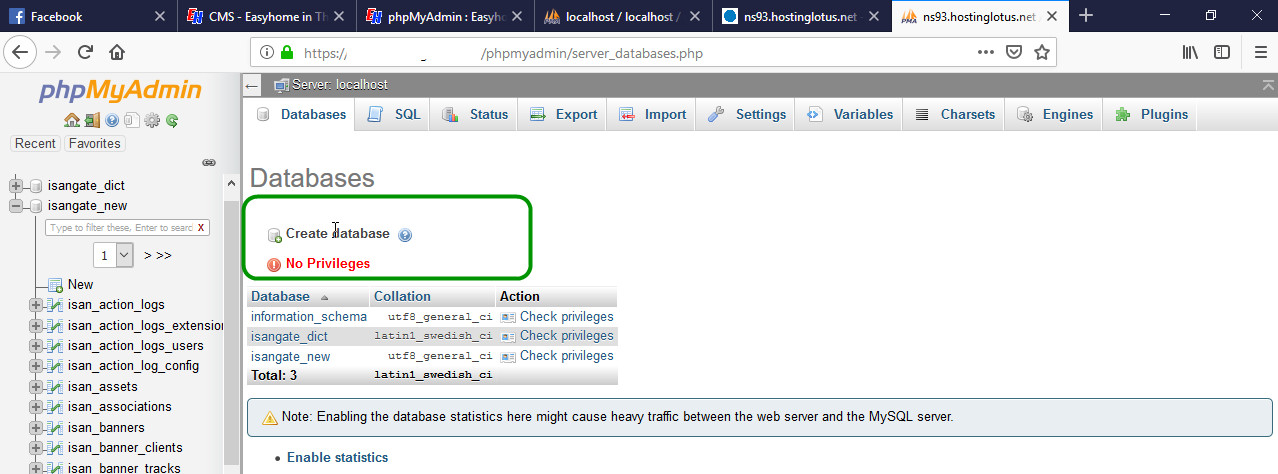1278x474 pixels.
Task: Open the page number dropdown in sidebar
Action: pos(113,256)
